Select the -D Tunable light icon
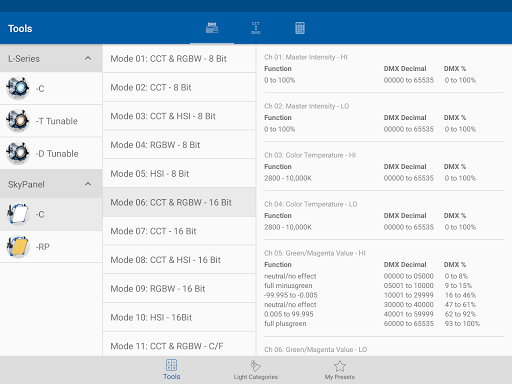Screen dimensions: 512x384 18,153
